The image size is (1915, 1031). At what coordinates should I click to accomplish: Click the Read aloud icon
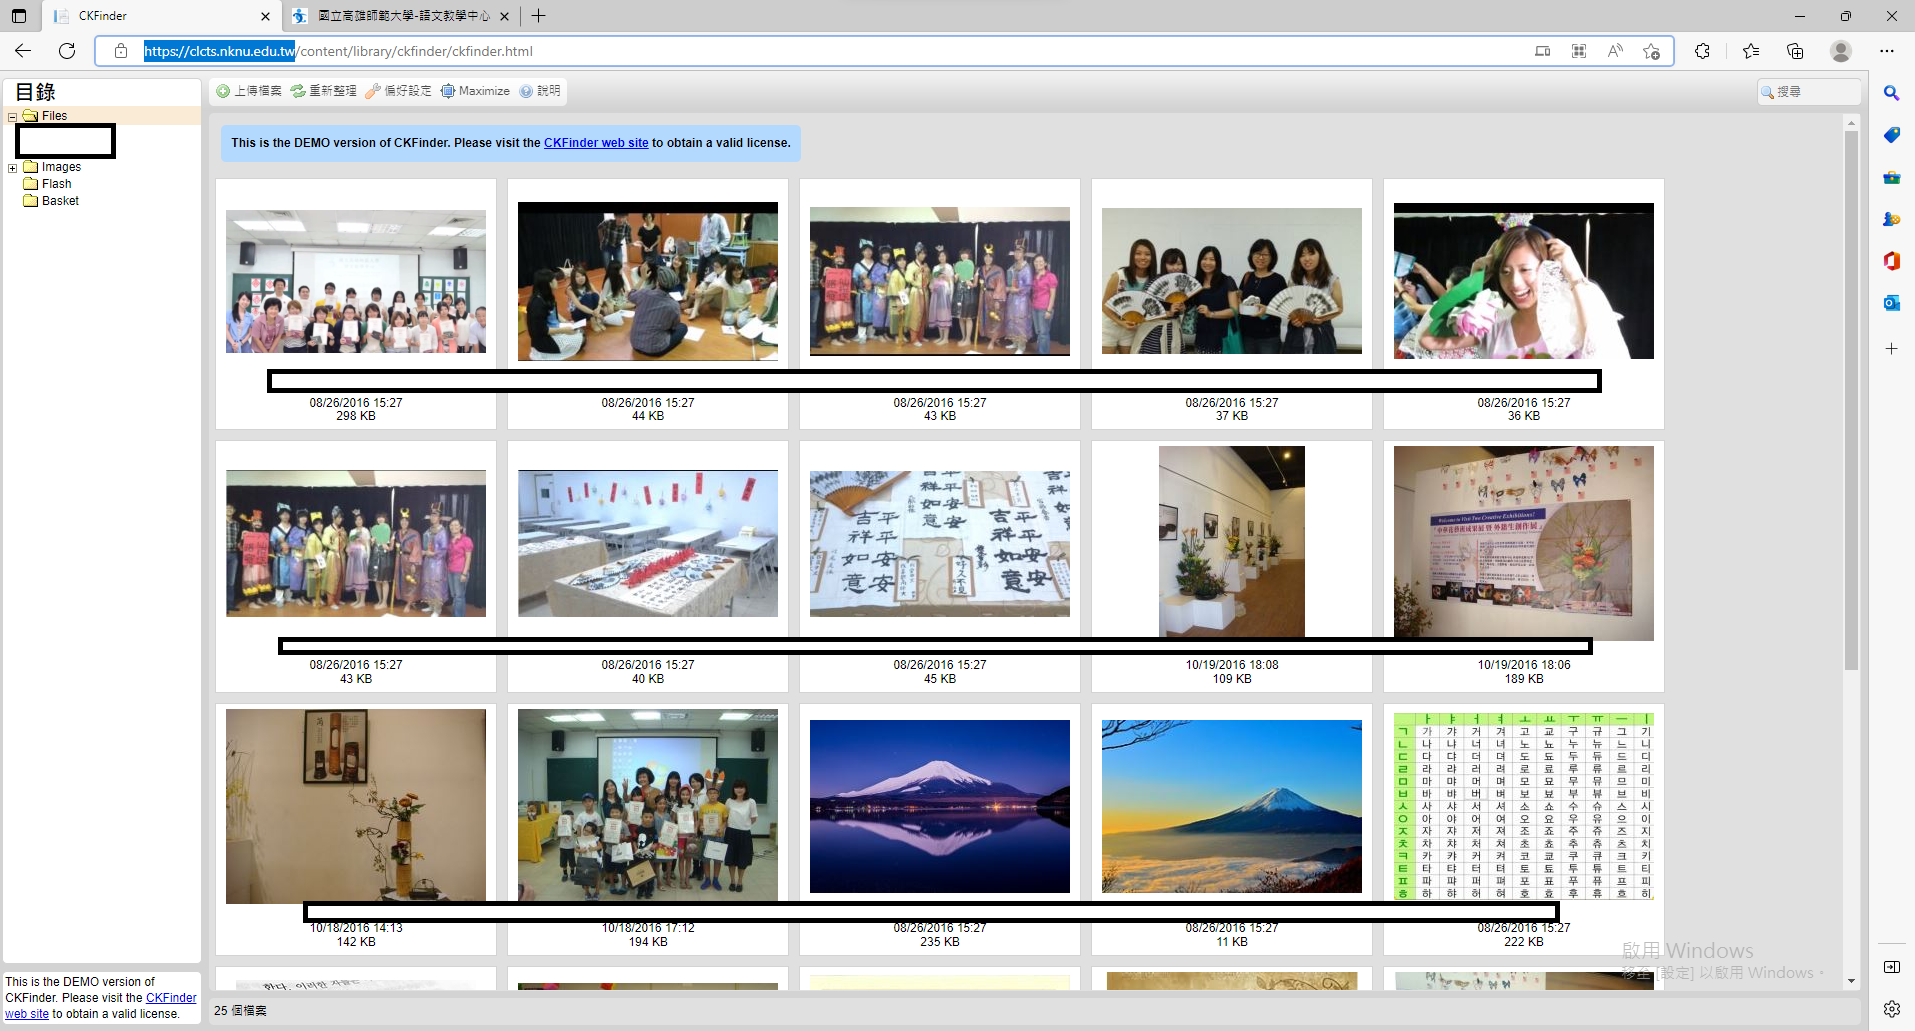[x=1615, y=51]
